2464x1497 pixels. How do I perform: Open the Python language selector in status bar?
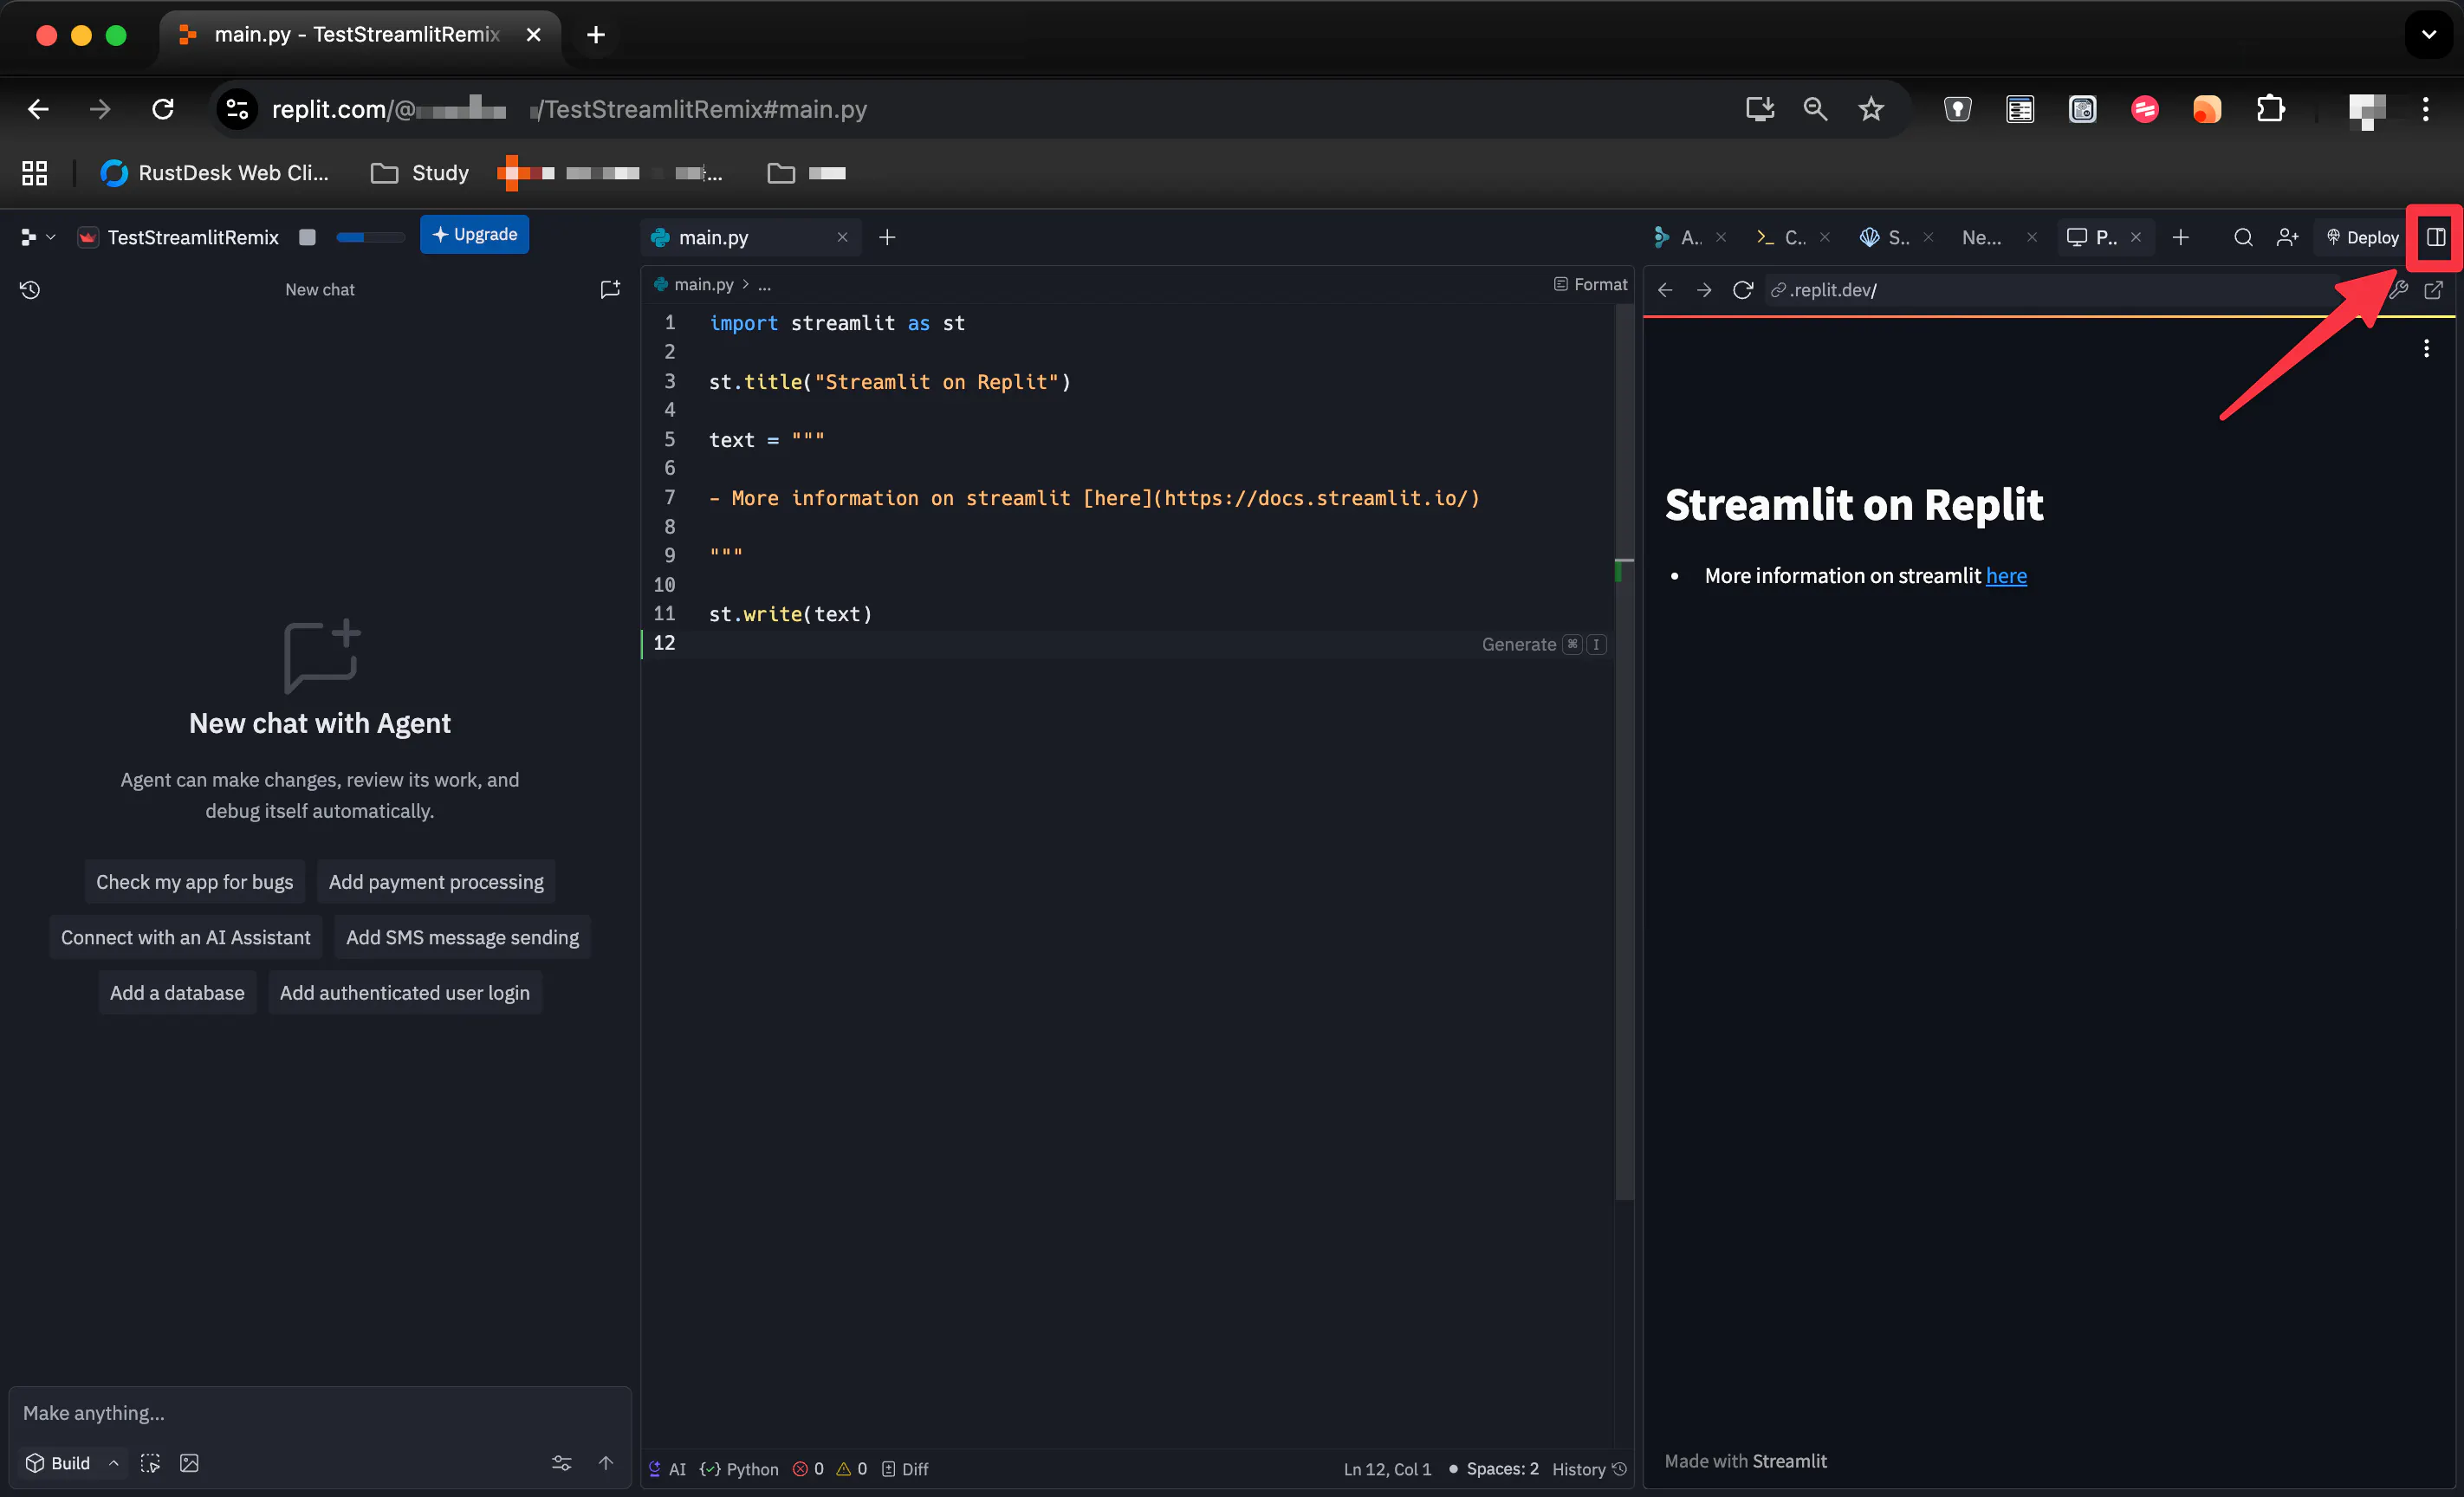coord(739,1469)
